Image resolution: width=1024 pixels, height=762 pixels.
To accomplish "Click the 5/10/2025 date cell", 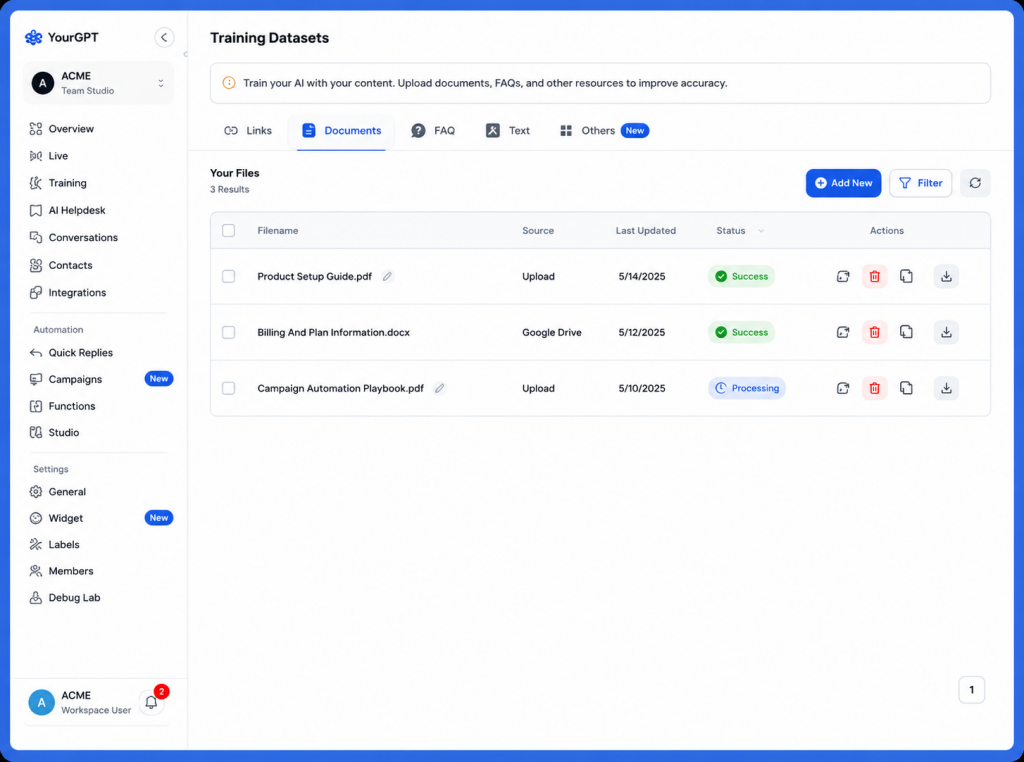I will click(x=642, y=388).
